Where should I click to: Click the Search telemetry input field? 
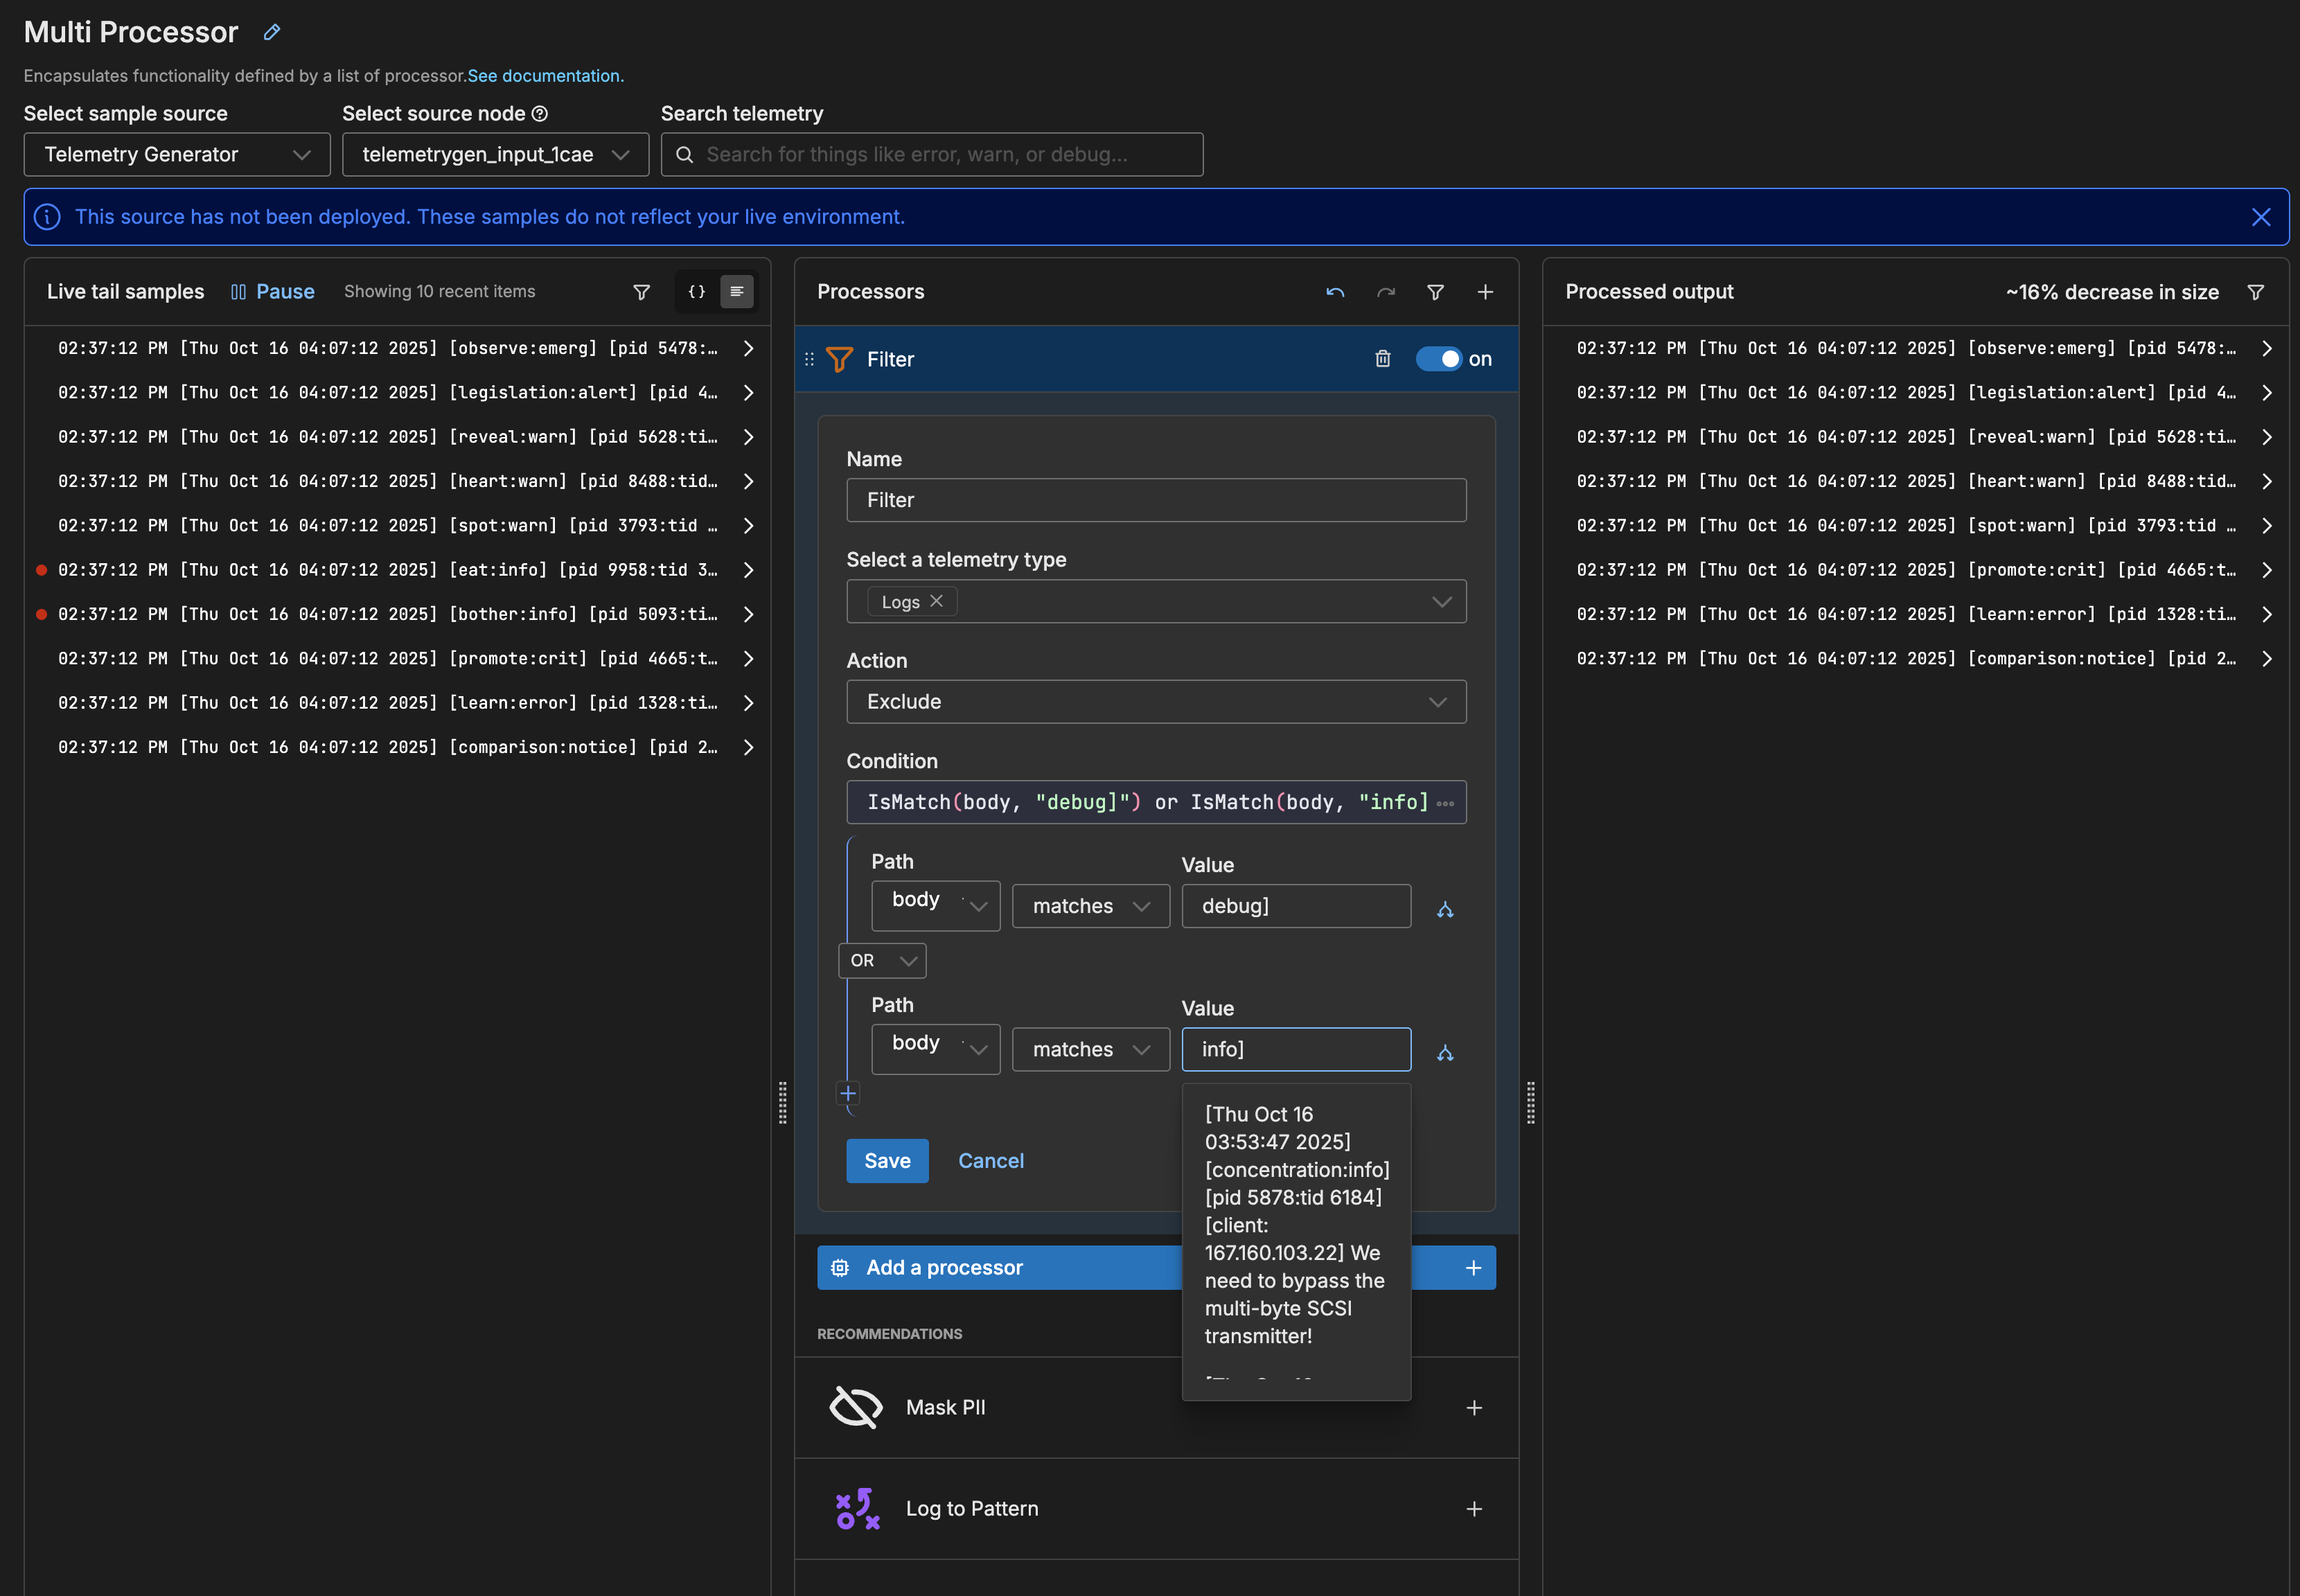tap(932, 155)
